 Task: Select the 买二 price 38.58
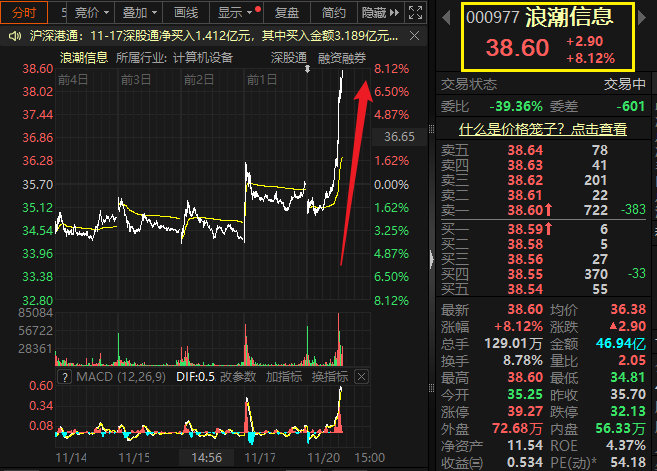[525, 244]
